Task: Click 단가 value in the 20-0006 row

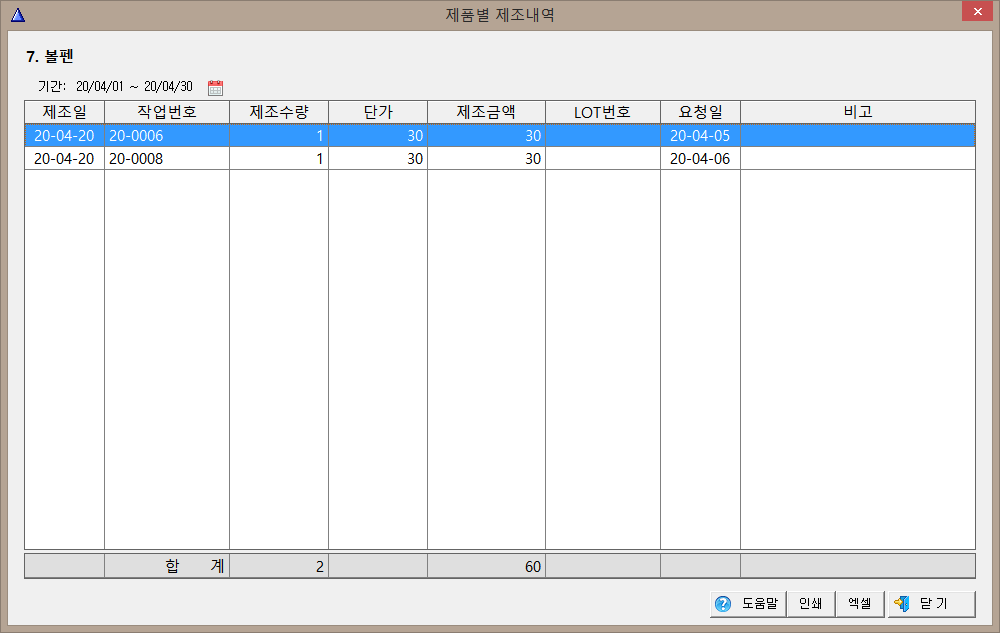Action: [x=378, y=136]
